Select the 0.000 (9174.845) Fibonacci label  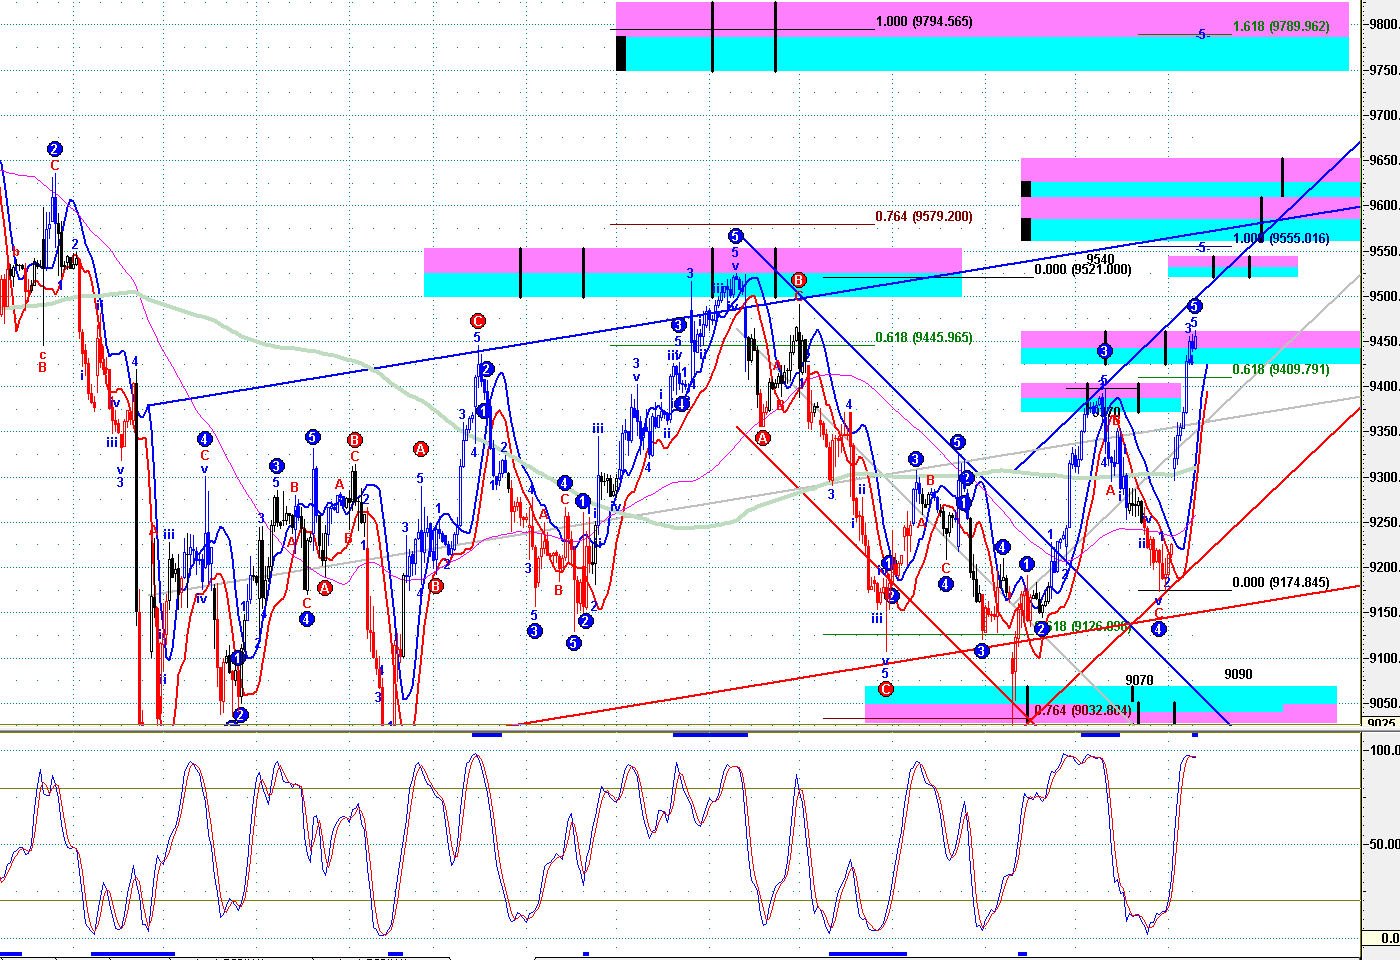(x=1281, y=583)
